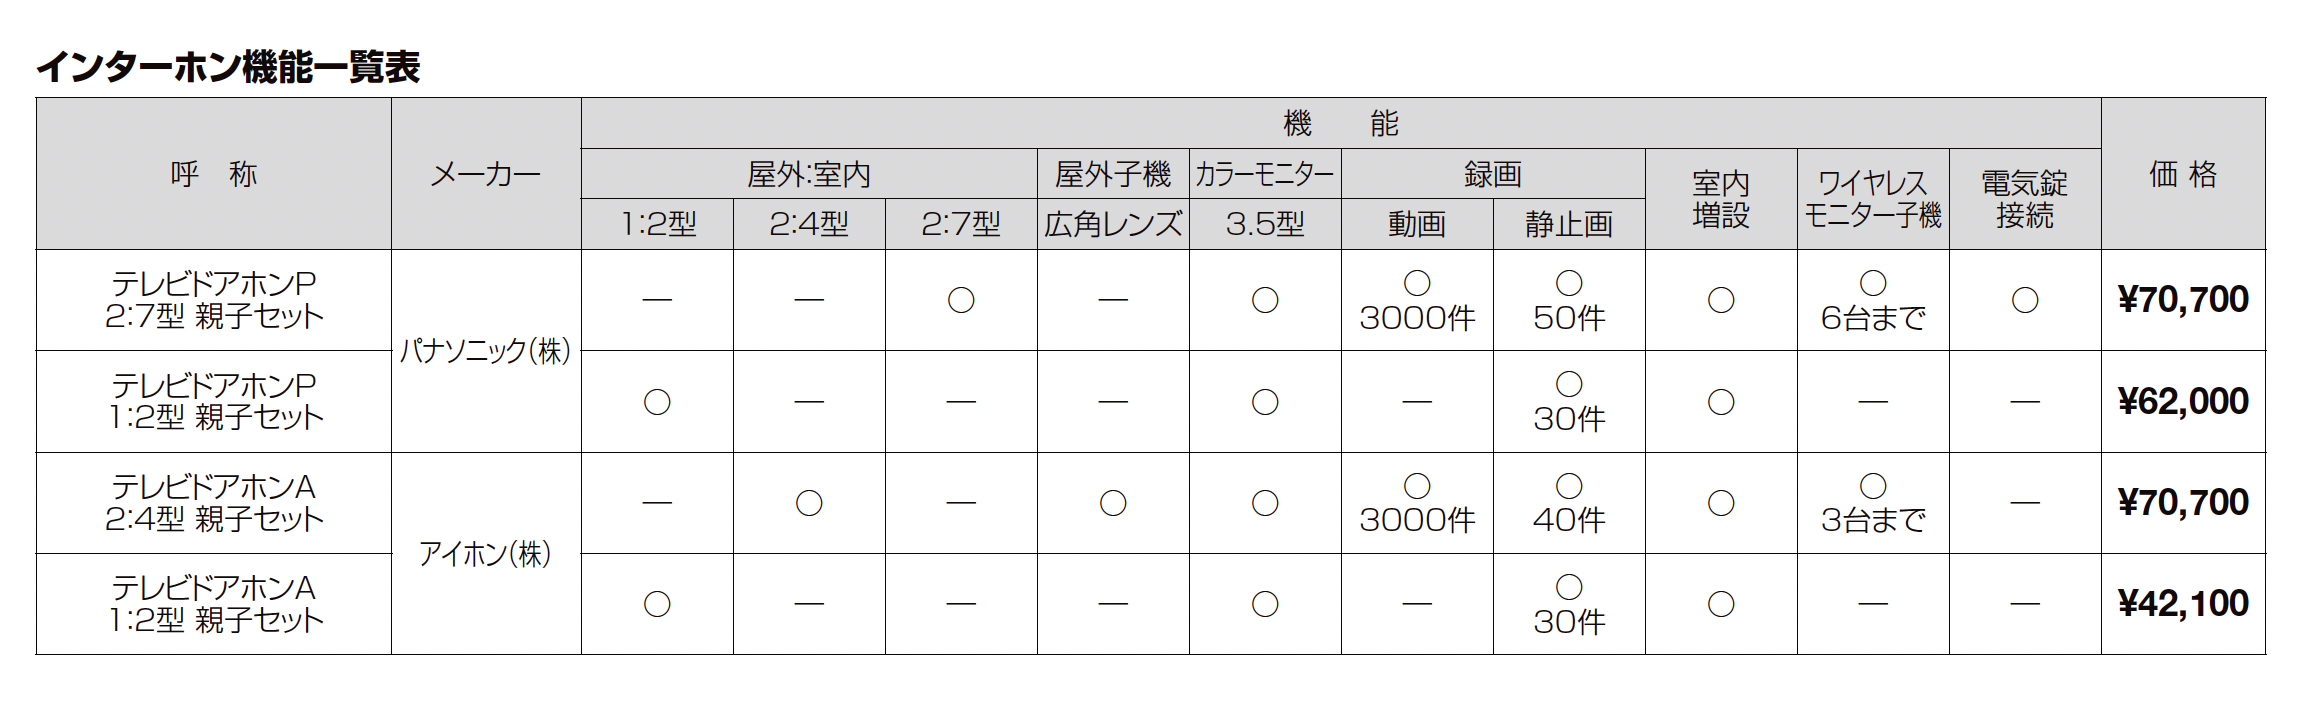Select the 呼称 column header
Screen dimensions: 2304x714
(214, 174)
